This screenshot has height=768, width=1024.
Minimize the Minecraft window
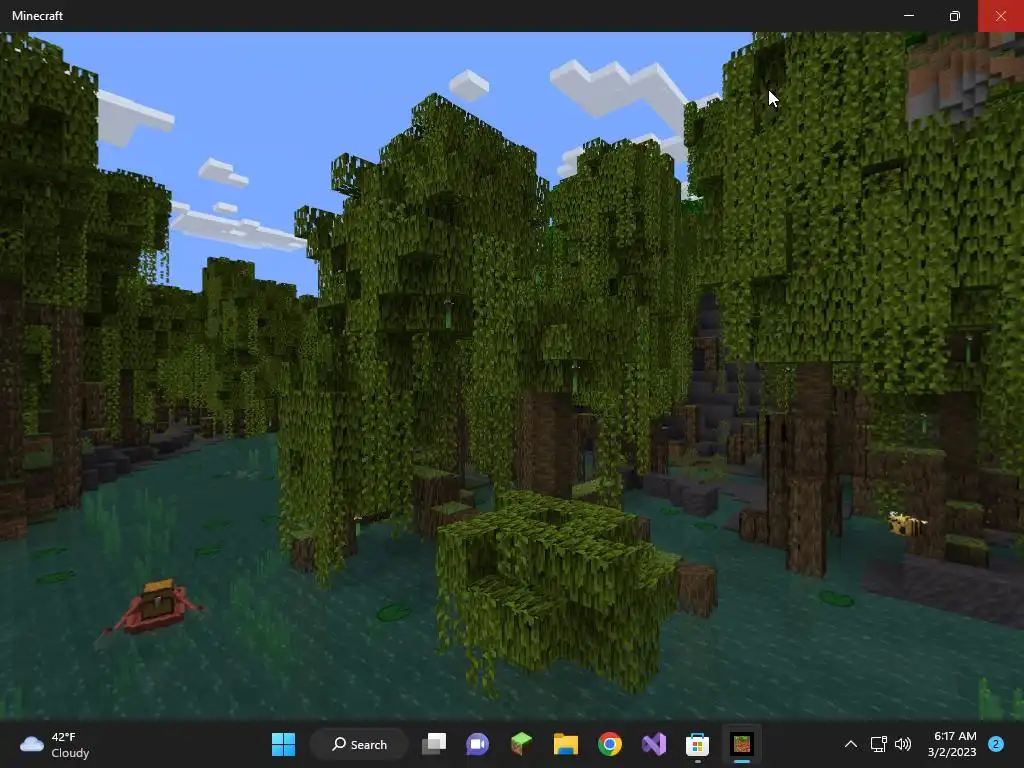909,16
